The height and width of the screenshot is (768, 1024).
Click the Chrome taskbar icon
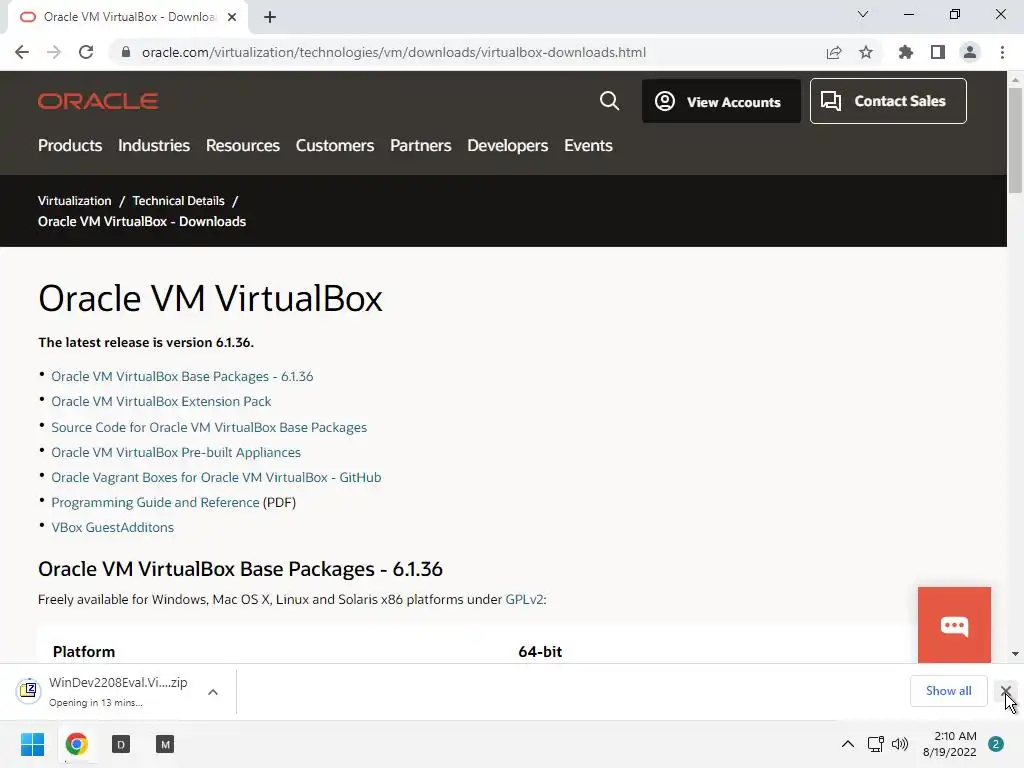tap(76, 744)
